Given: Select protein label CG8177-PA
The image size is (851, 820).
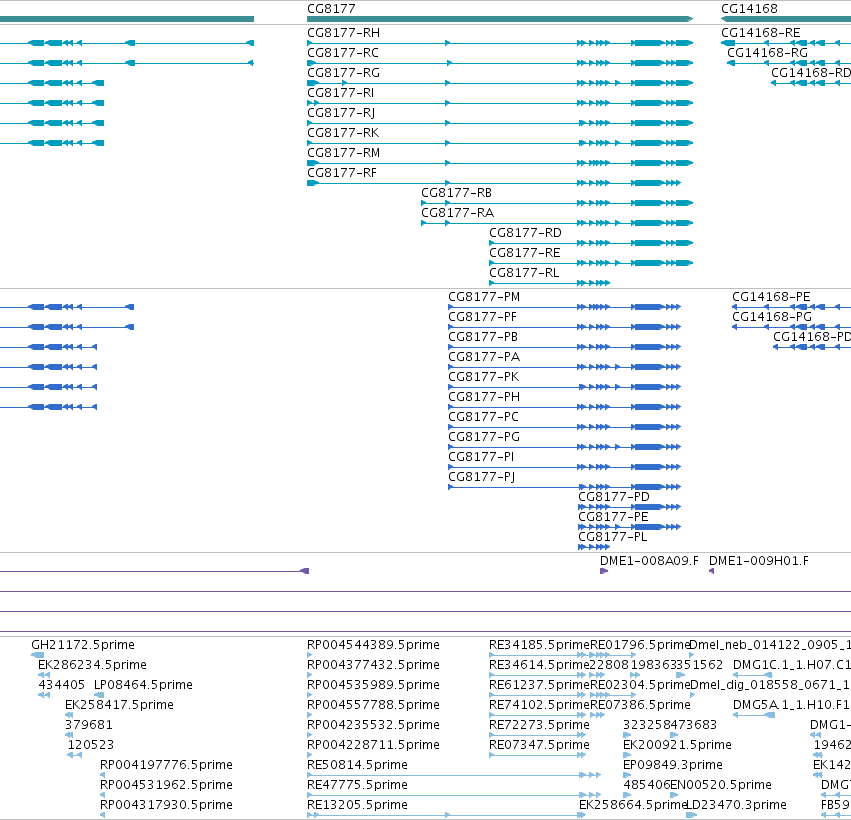Looking at the screenshot, I should (484, 358).
